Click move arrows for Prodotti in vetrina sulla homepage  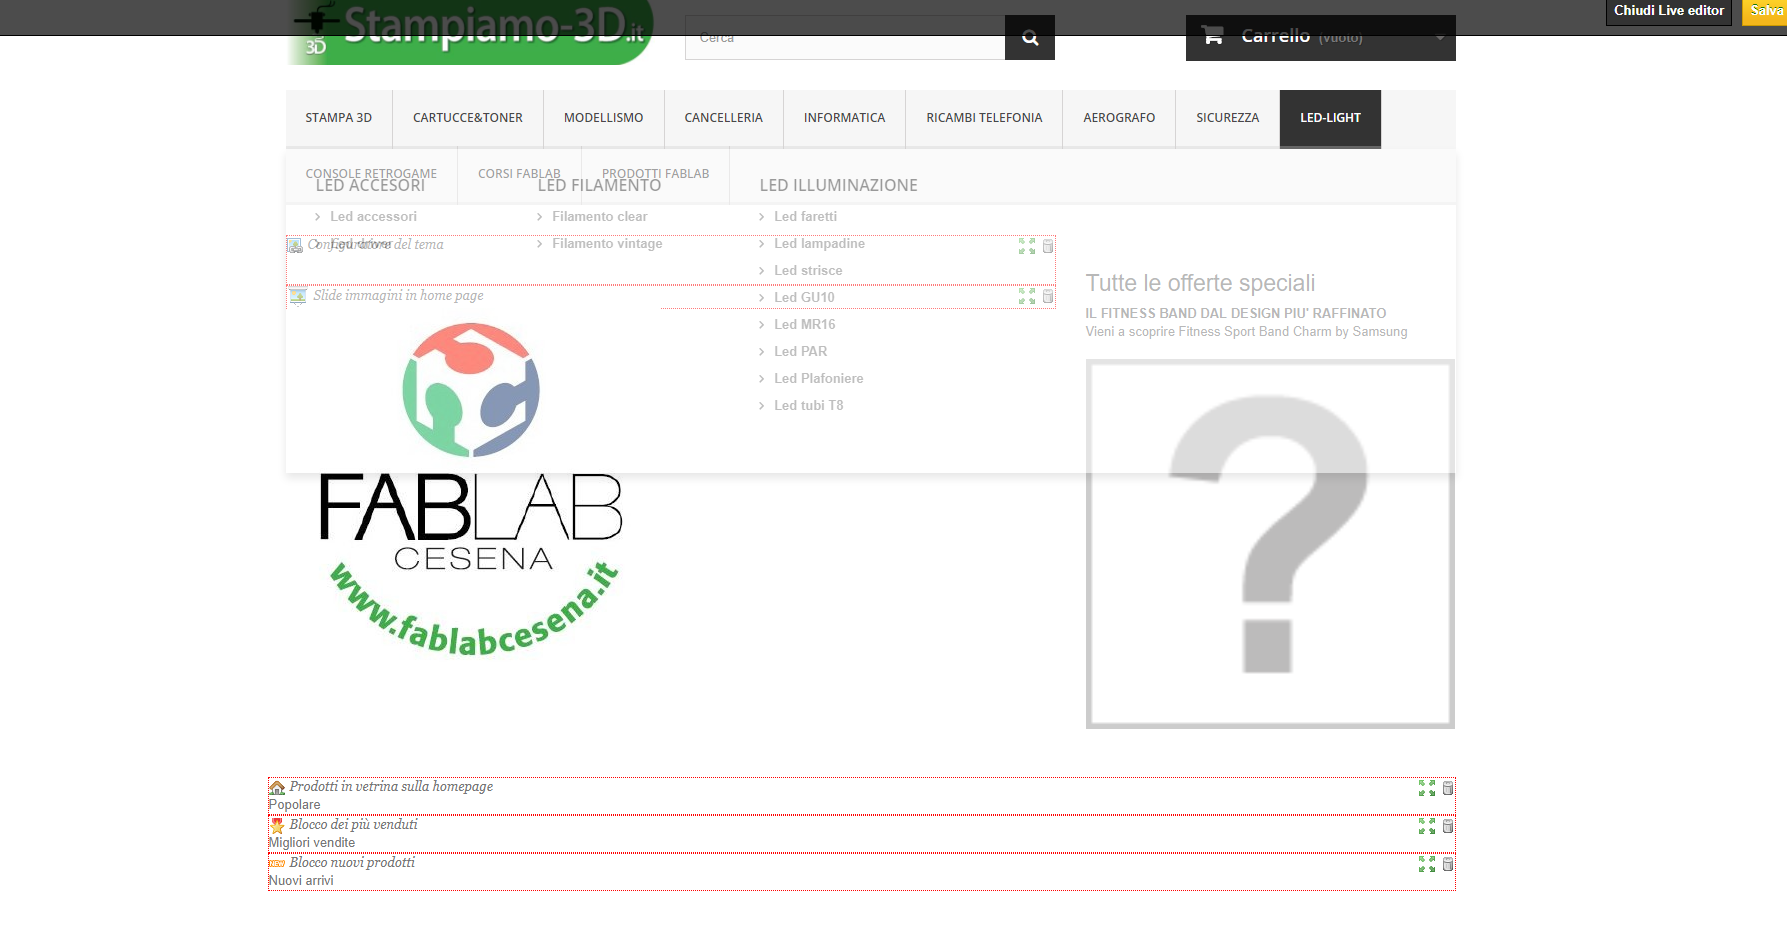pos(1427,788)
